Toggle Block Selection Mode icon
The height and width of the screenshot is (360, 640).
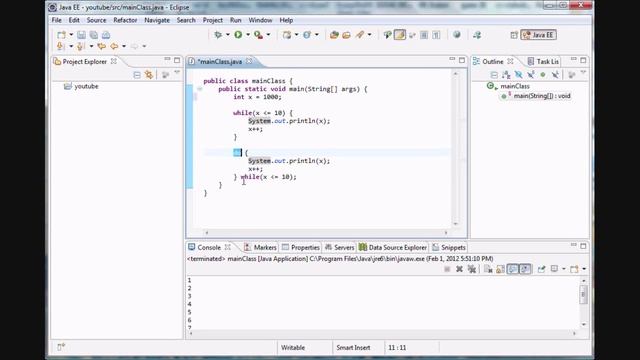tap(424, 35)
